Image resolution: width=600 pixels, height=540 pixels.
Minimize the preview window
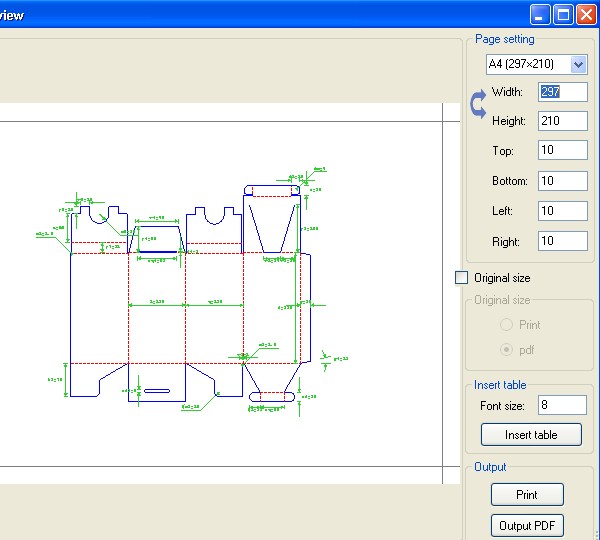540,15
